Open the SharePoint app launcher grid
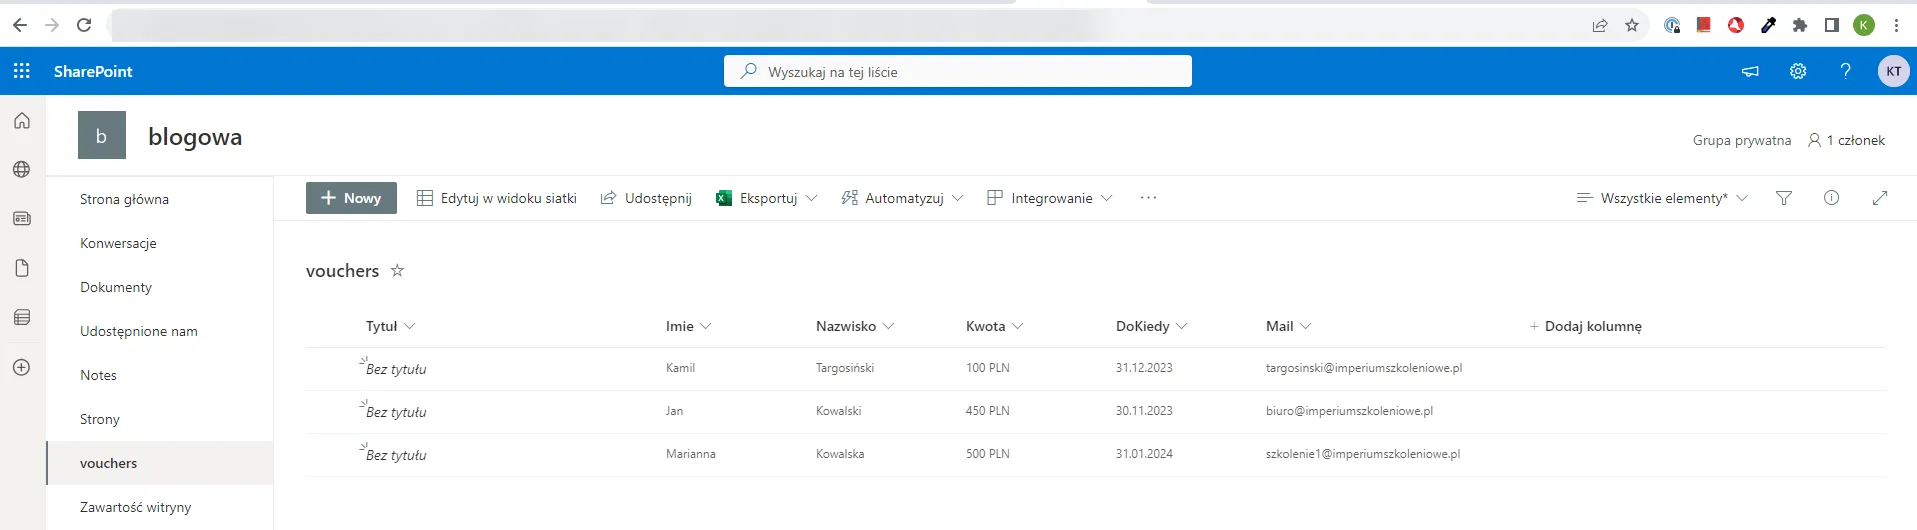This screenshot has width=1917, height=530. point(22,71)
